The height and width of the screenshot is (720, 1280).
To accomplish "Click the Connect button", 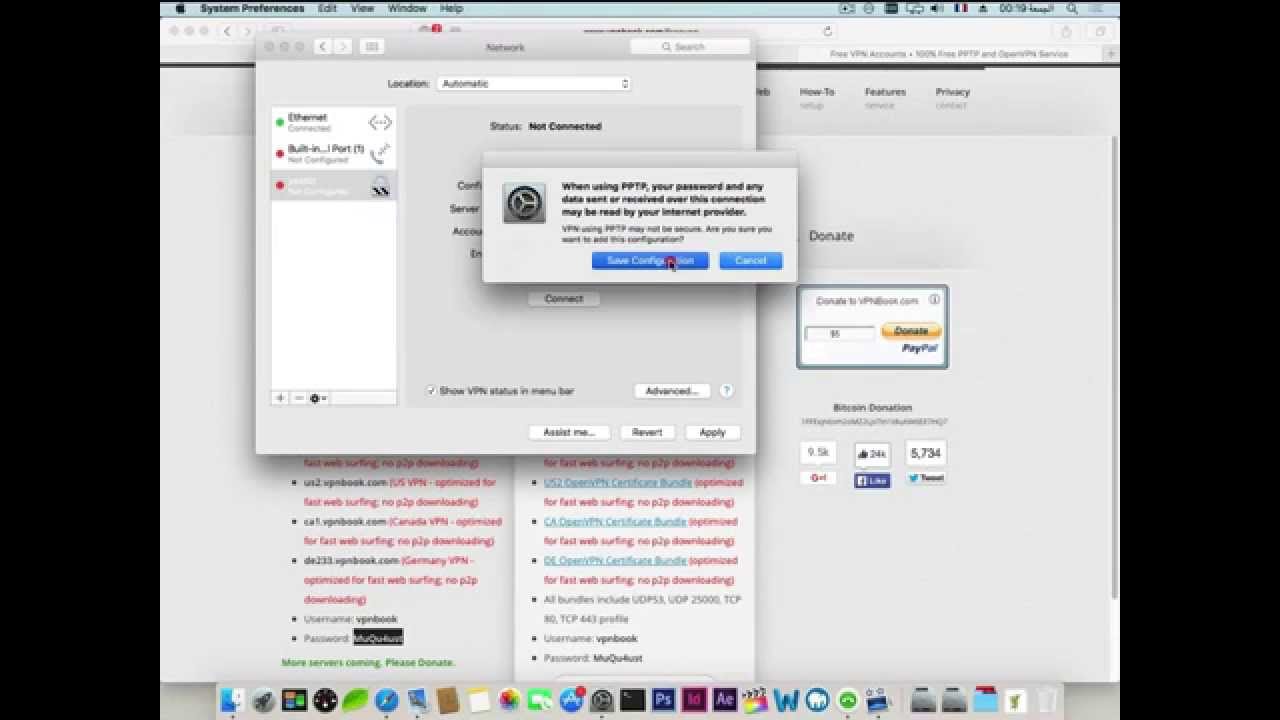I will (x=564, y=299).
